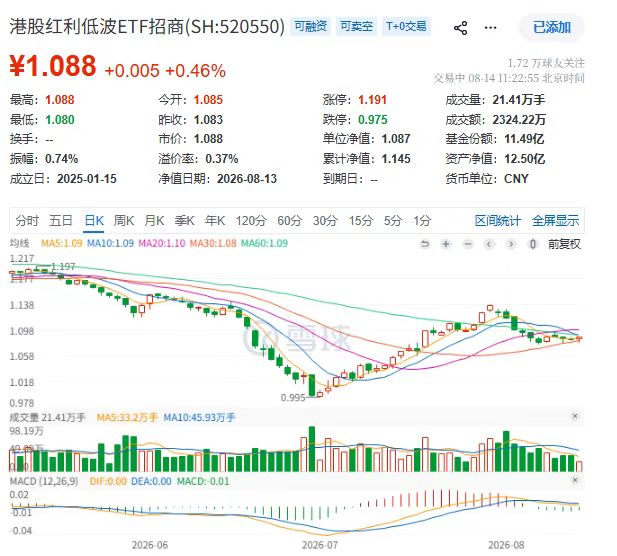The image size is (617, 556).
Task: Toggle the 已添加 watchlist button
Action: coord(552,27)
